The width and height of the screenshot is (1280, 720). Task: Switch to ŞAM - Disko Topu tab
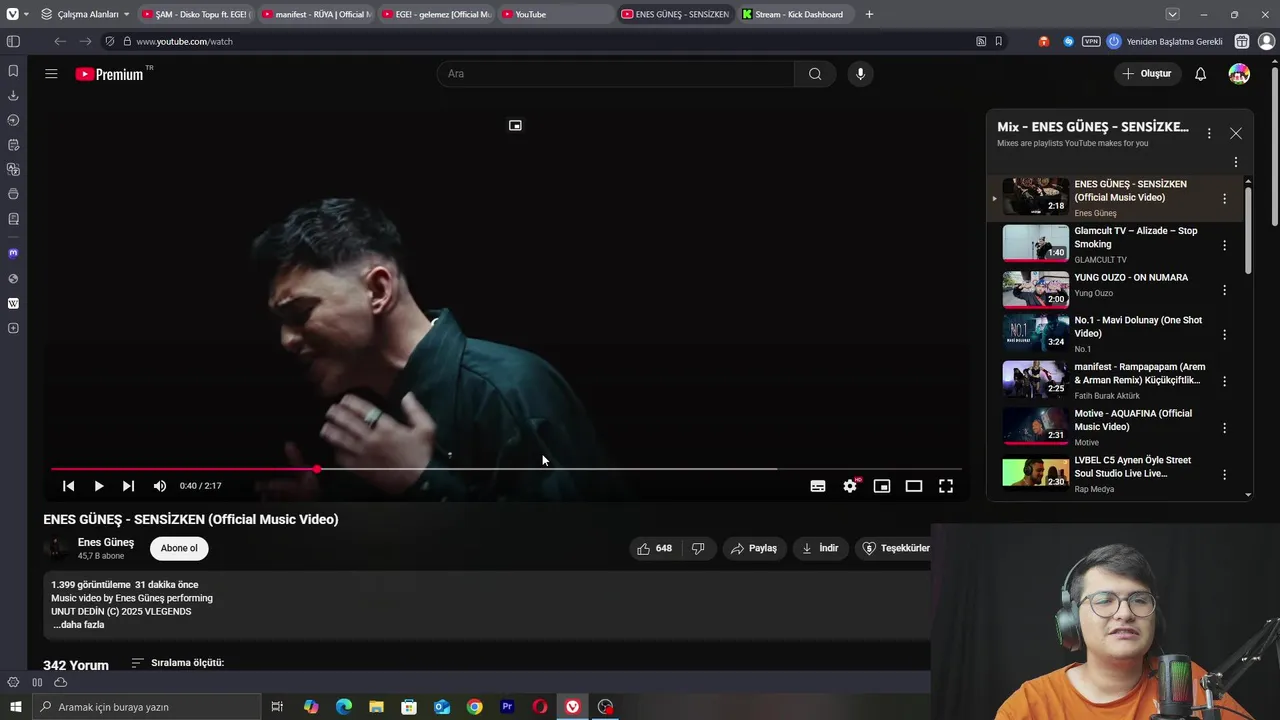(195, 14)
